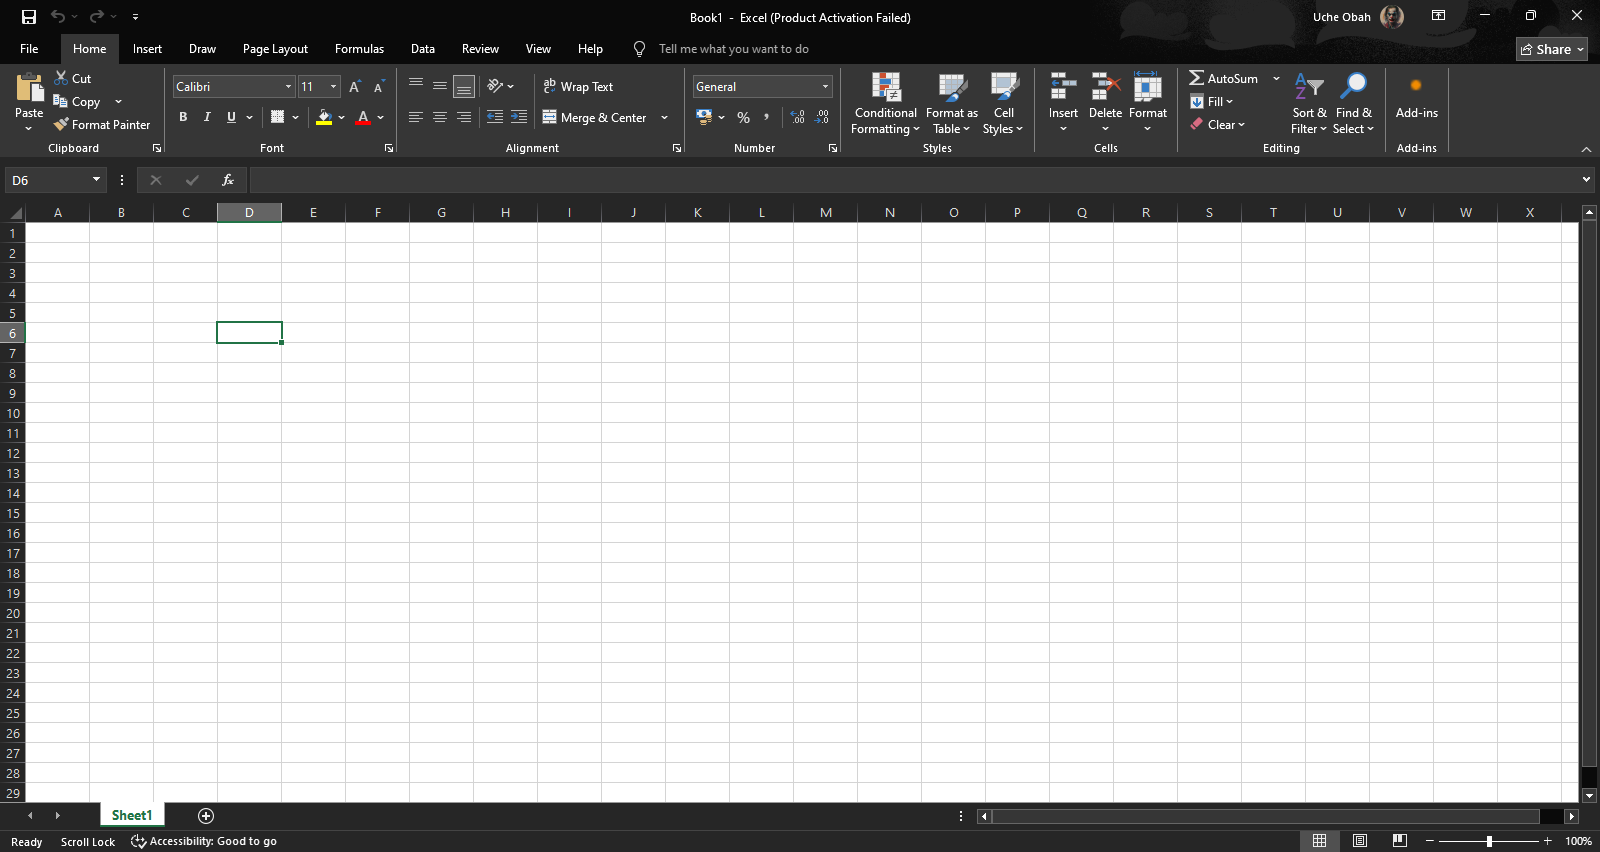Apply the Borders icon
The image size is (1600, 852).
click(x=278, y=117)
